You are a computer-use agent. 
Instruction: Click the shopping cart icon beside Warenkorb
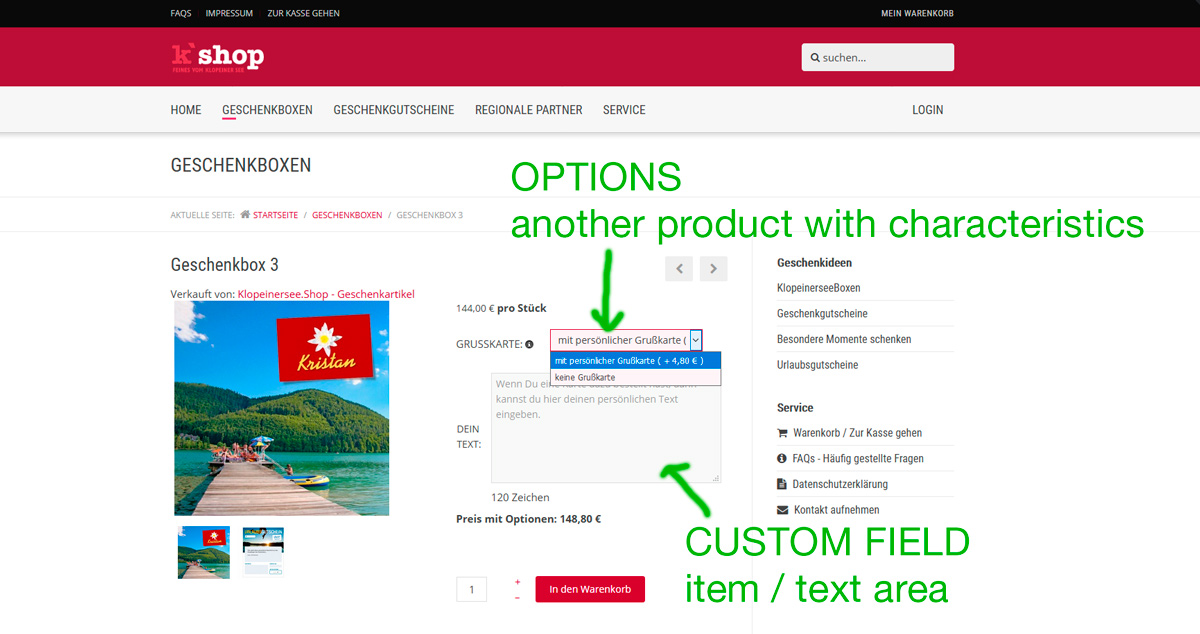pyautogui.click(x=782, y=433)
